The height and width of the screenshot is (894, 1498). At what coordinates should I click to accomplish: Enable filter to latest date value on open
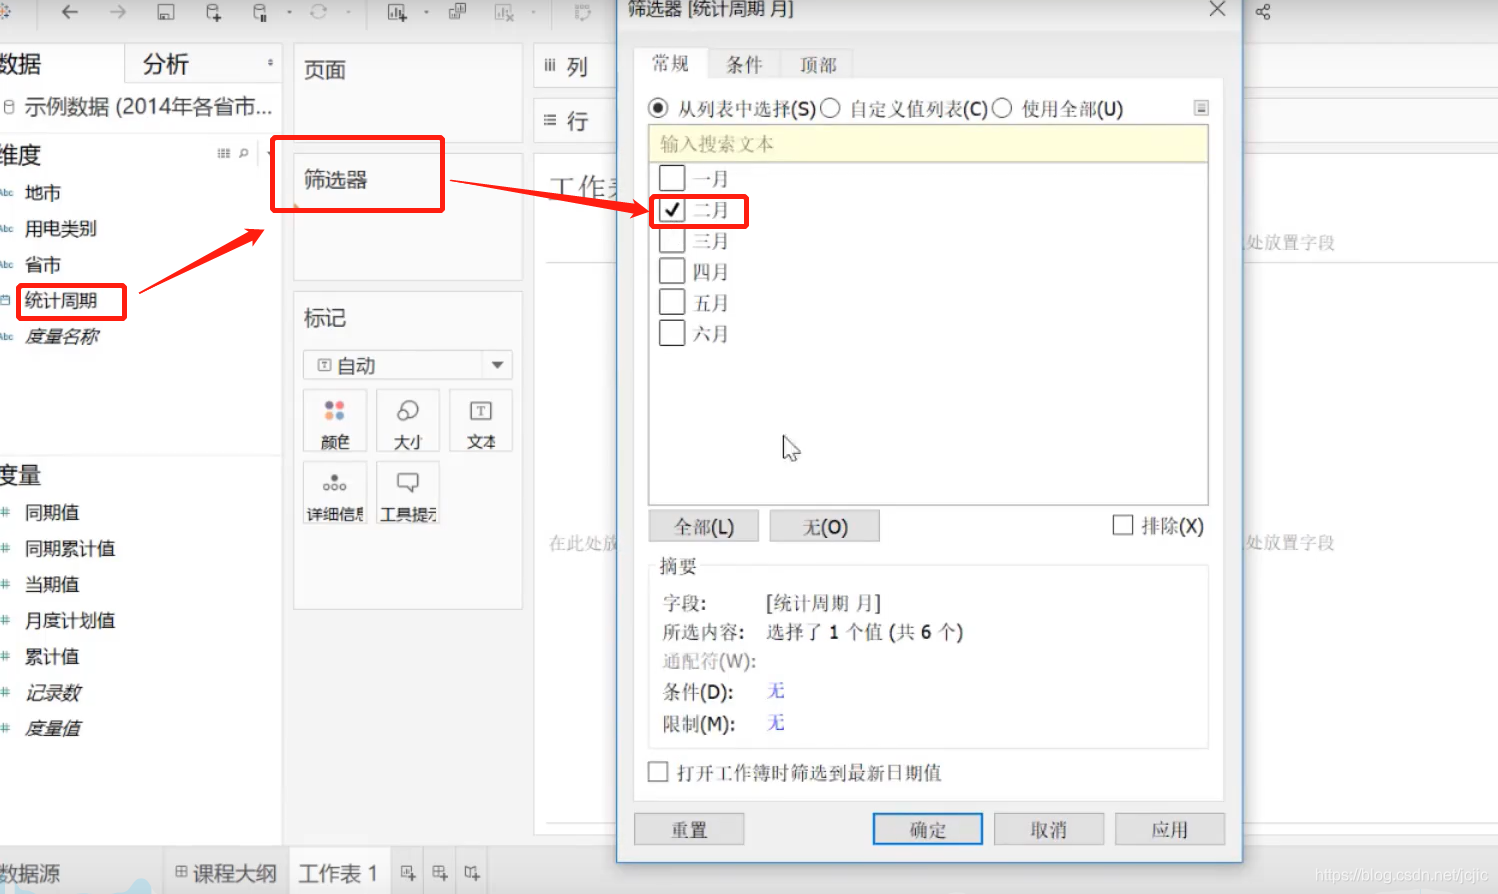[658, 772]
